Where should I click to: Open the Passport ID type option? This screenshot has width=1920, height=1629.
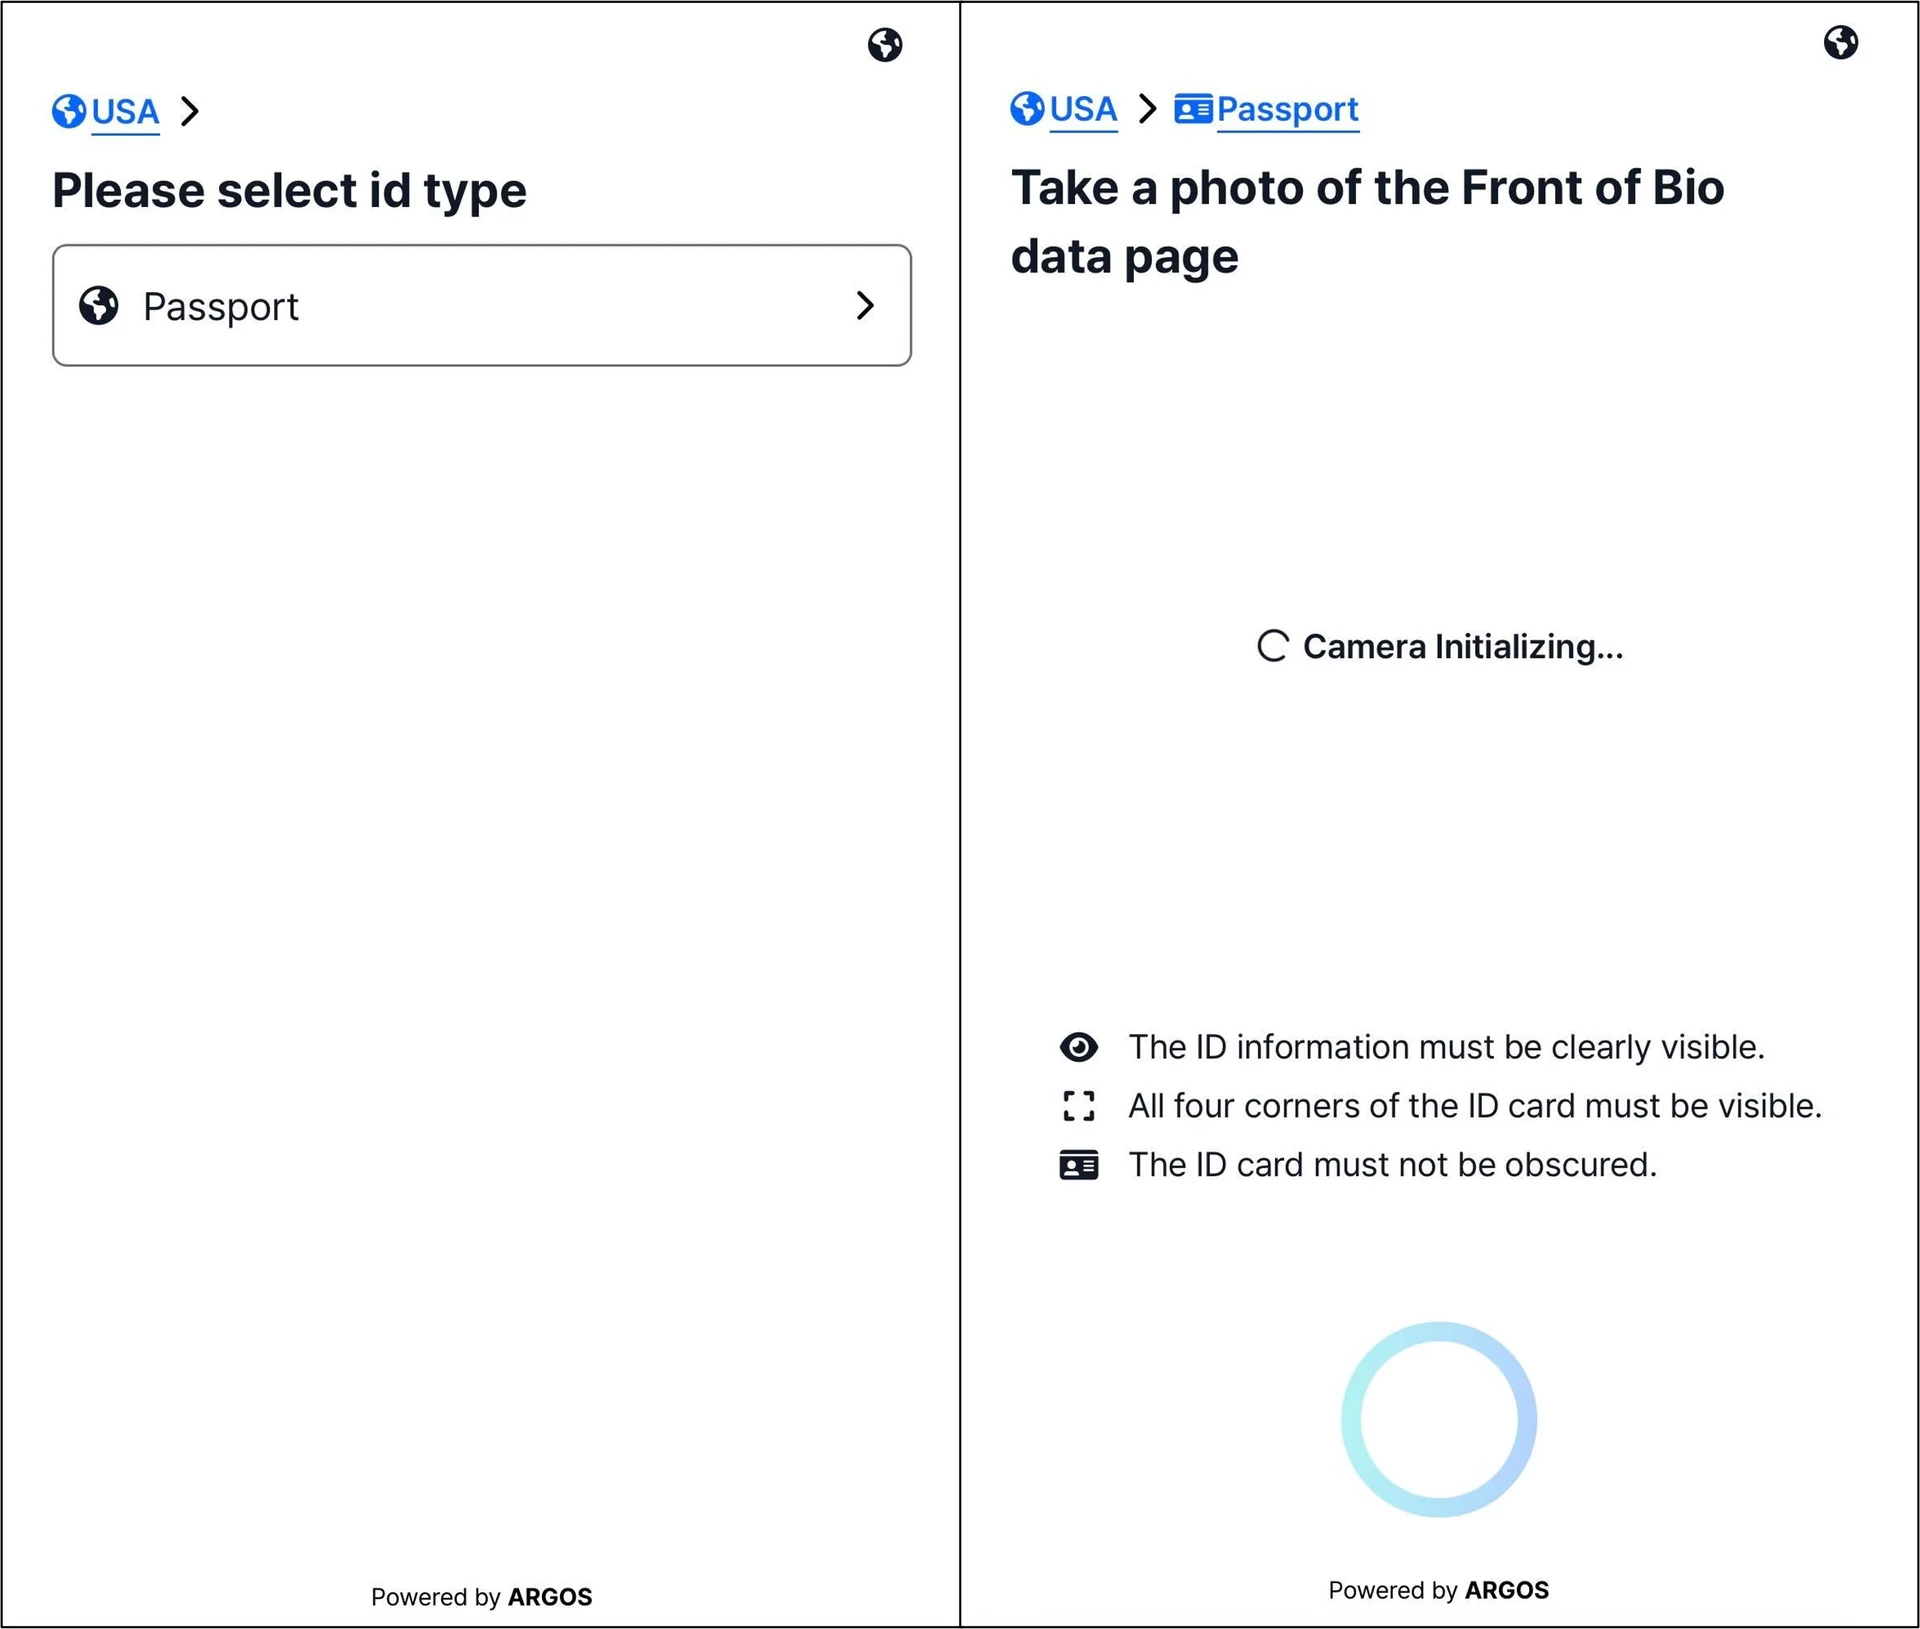tap(482, 306)
